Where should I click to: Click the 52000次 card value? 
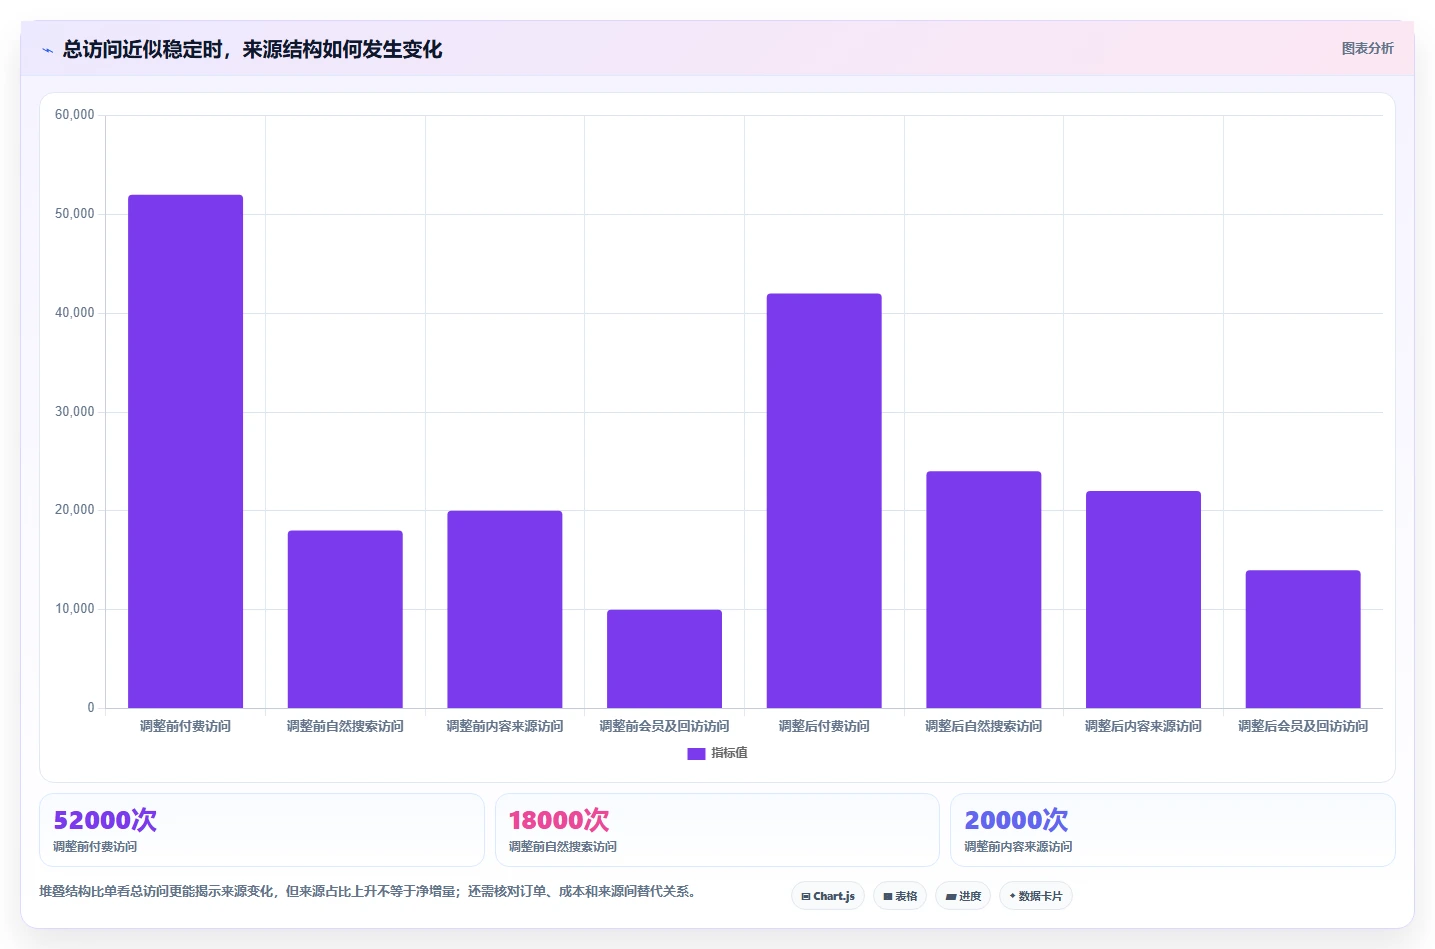click(x=105, y=820)
